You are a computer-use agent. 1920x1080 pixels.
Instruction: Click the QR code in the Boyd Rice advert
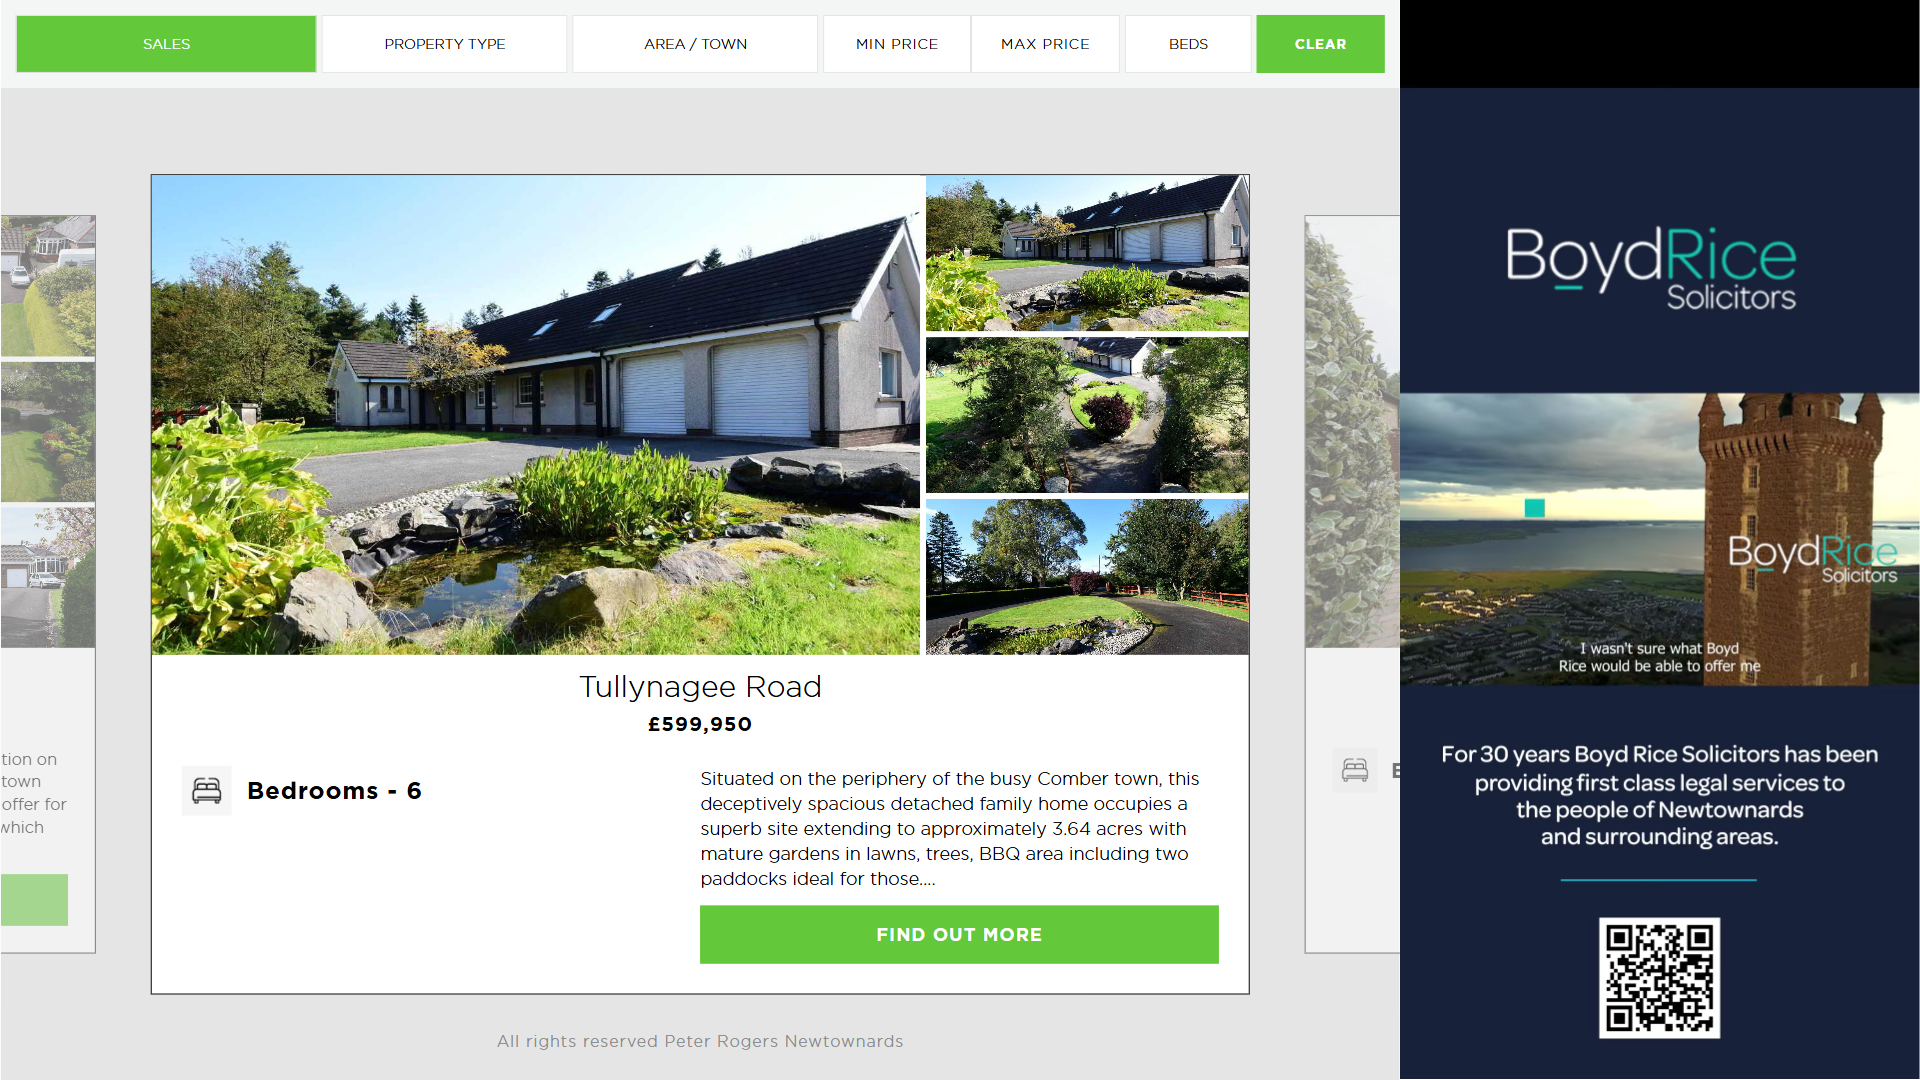click(x=1659, y=978)
